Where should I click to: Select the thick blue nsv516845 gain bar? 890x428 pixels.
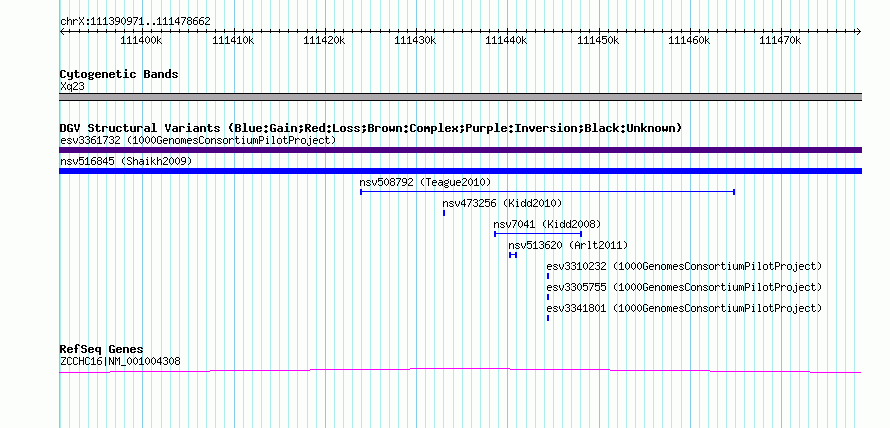(460, 171)
